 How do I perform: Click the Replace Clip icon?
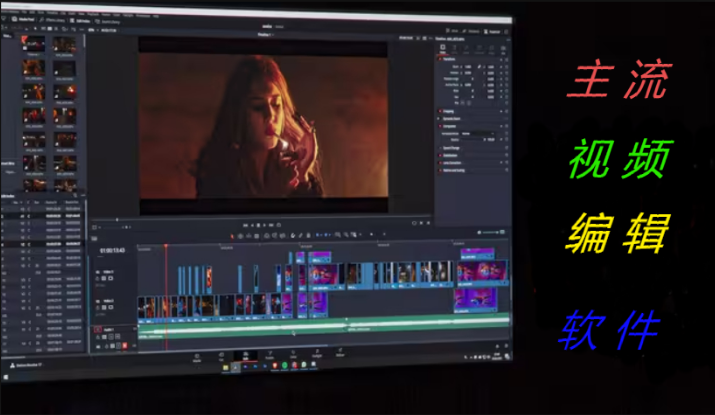tap(283, 236)
